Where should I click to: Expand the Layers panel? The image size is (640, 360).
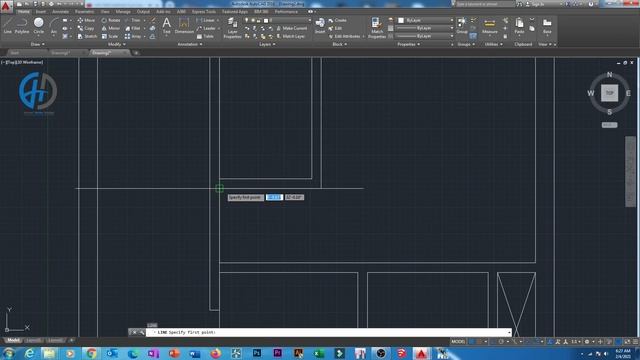[267, 44]
